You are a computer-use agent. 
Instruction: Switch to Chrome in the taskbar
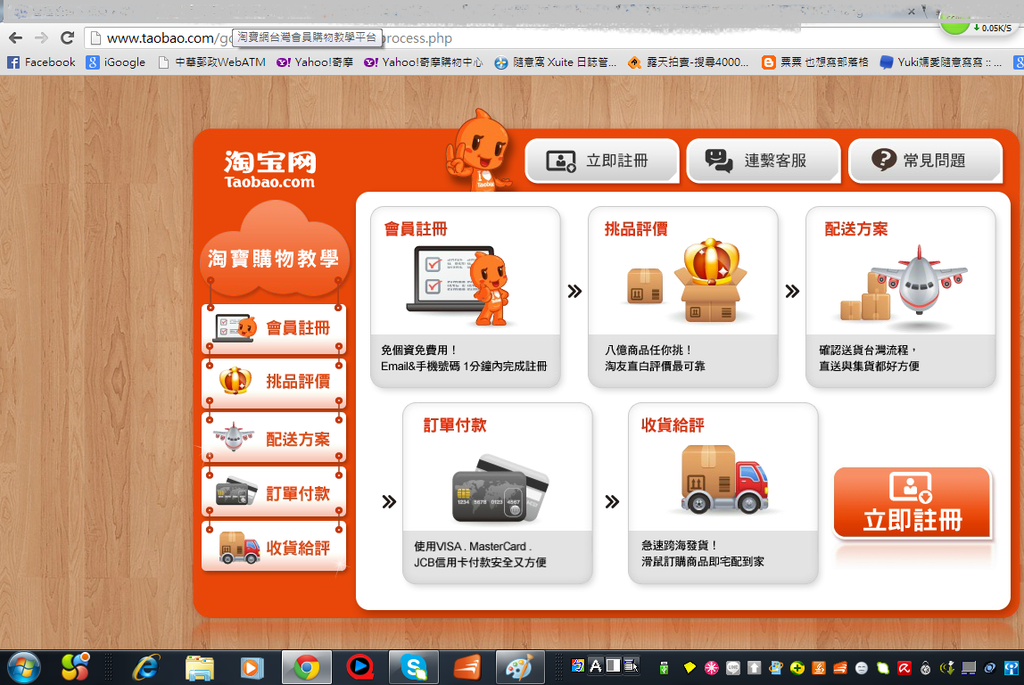(x=306, y=668)
